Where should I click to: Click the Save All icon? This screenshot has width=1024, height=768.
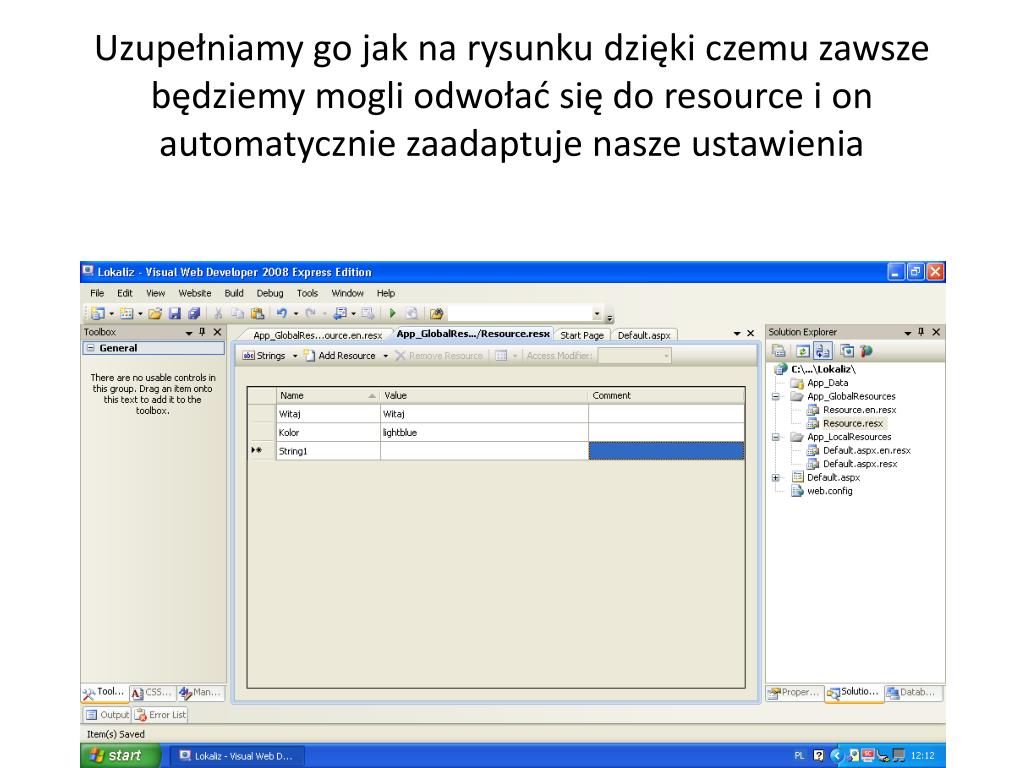(194, 313)
